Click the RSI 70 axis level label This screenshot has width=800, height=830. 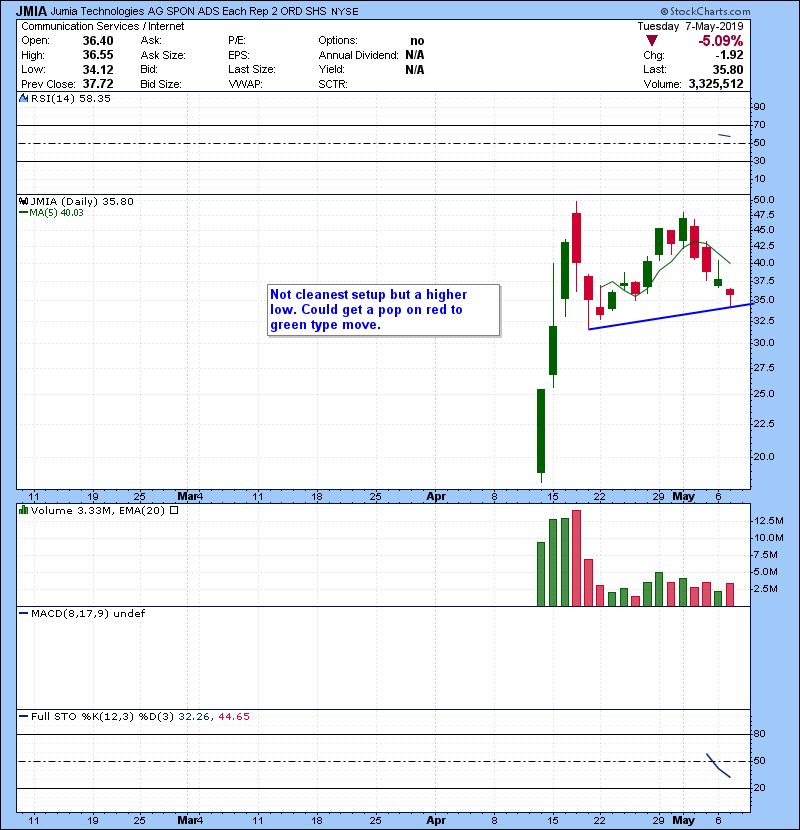(759, 125)
